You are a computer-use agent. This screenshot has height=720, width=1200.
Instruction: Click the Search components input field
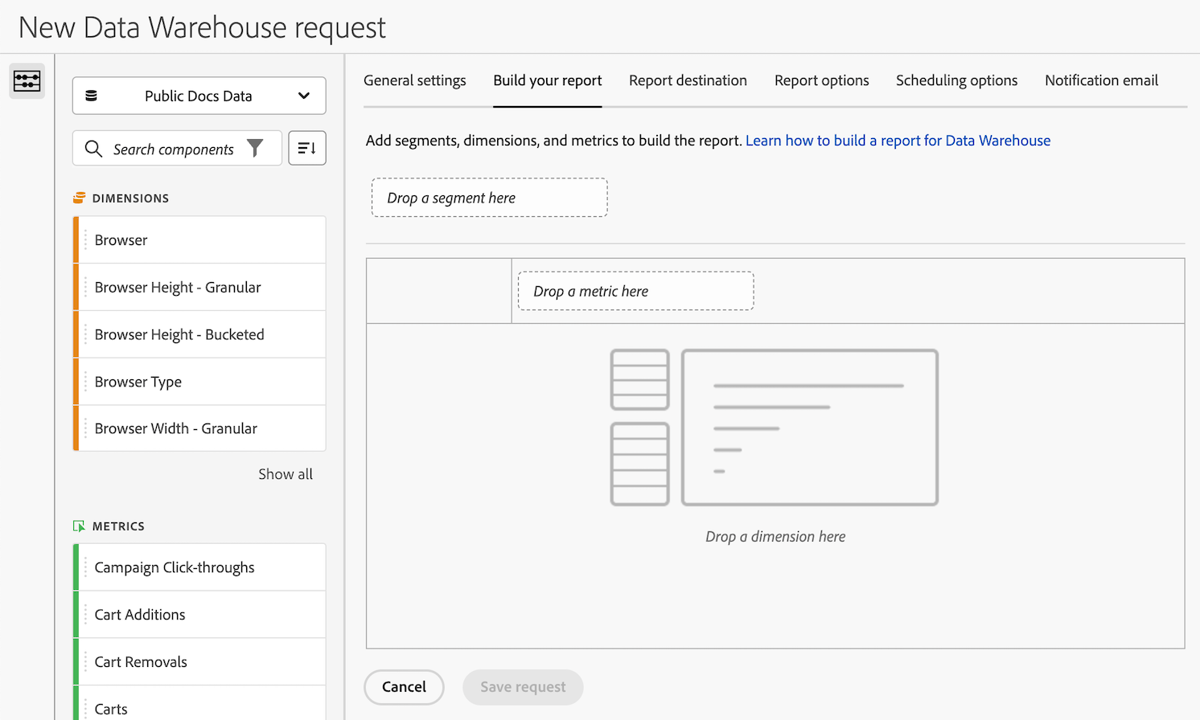tap(170, 147)
